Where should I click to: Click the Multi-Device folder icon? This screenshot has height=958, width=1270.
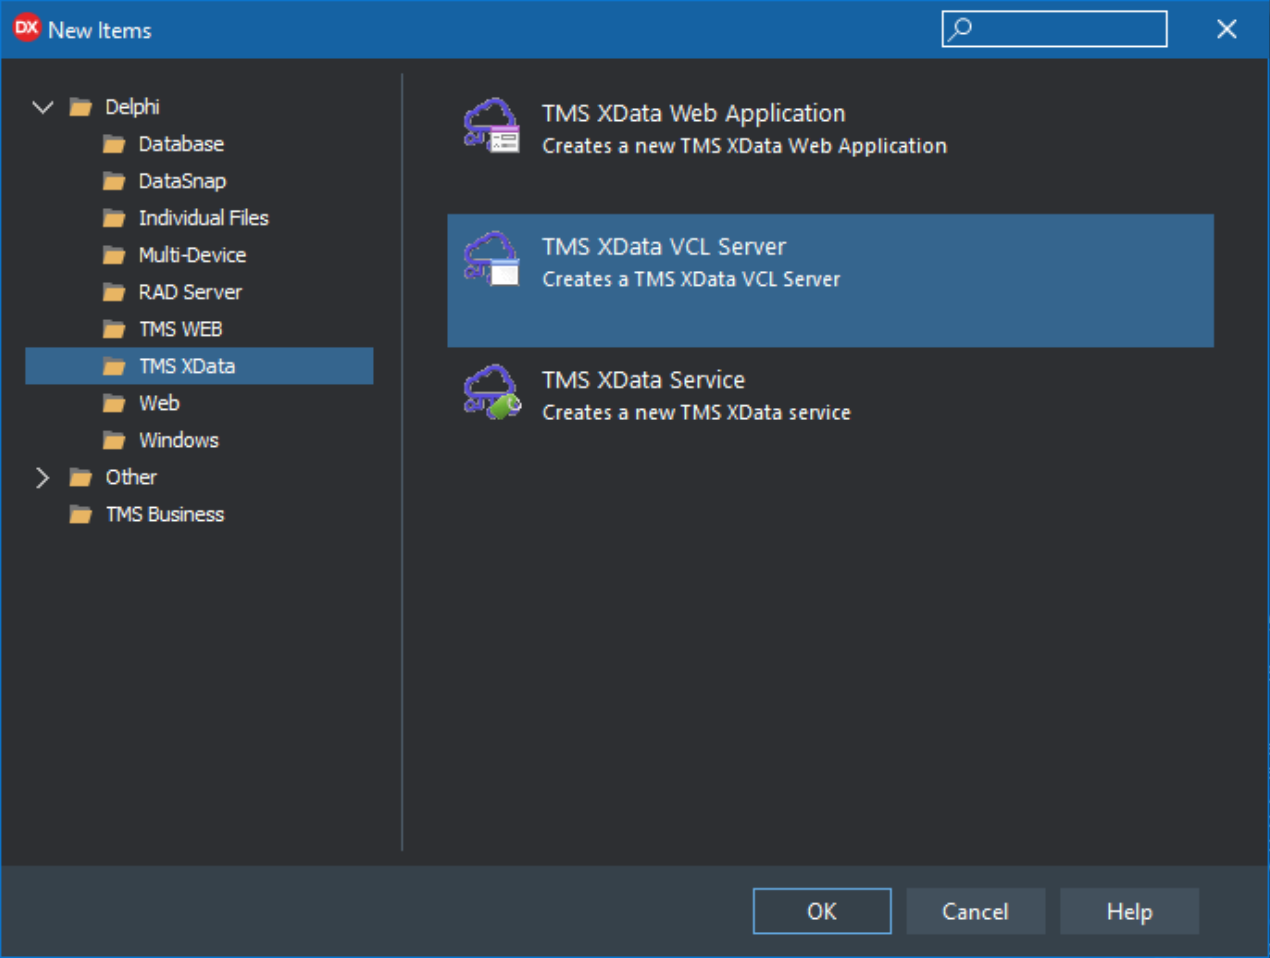(115, 256)
